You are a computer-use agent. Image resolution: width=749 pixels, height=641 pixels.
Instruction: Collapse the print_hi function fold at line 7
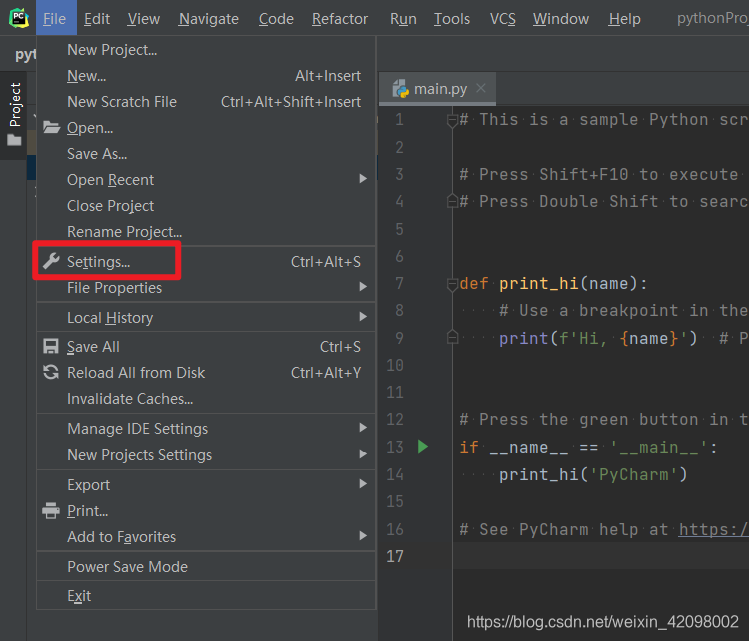pyautogui.click(x=452, y=284)
